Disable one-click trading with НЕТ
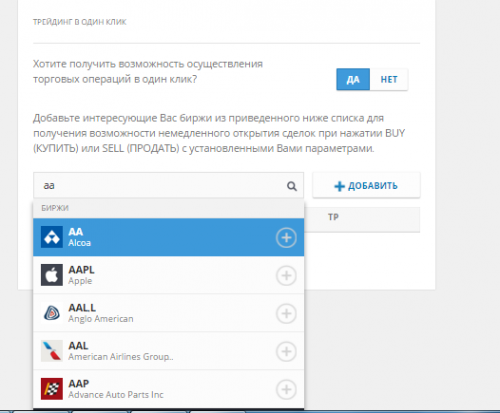This screenshot has height=413, width=500. [x=389, y=79]
